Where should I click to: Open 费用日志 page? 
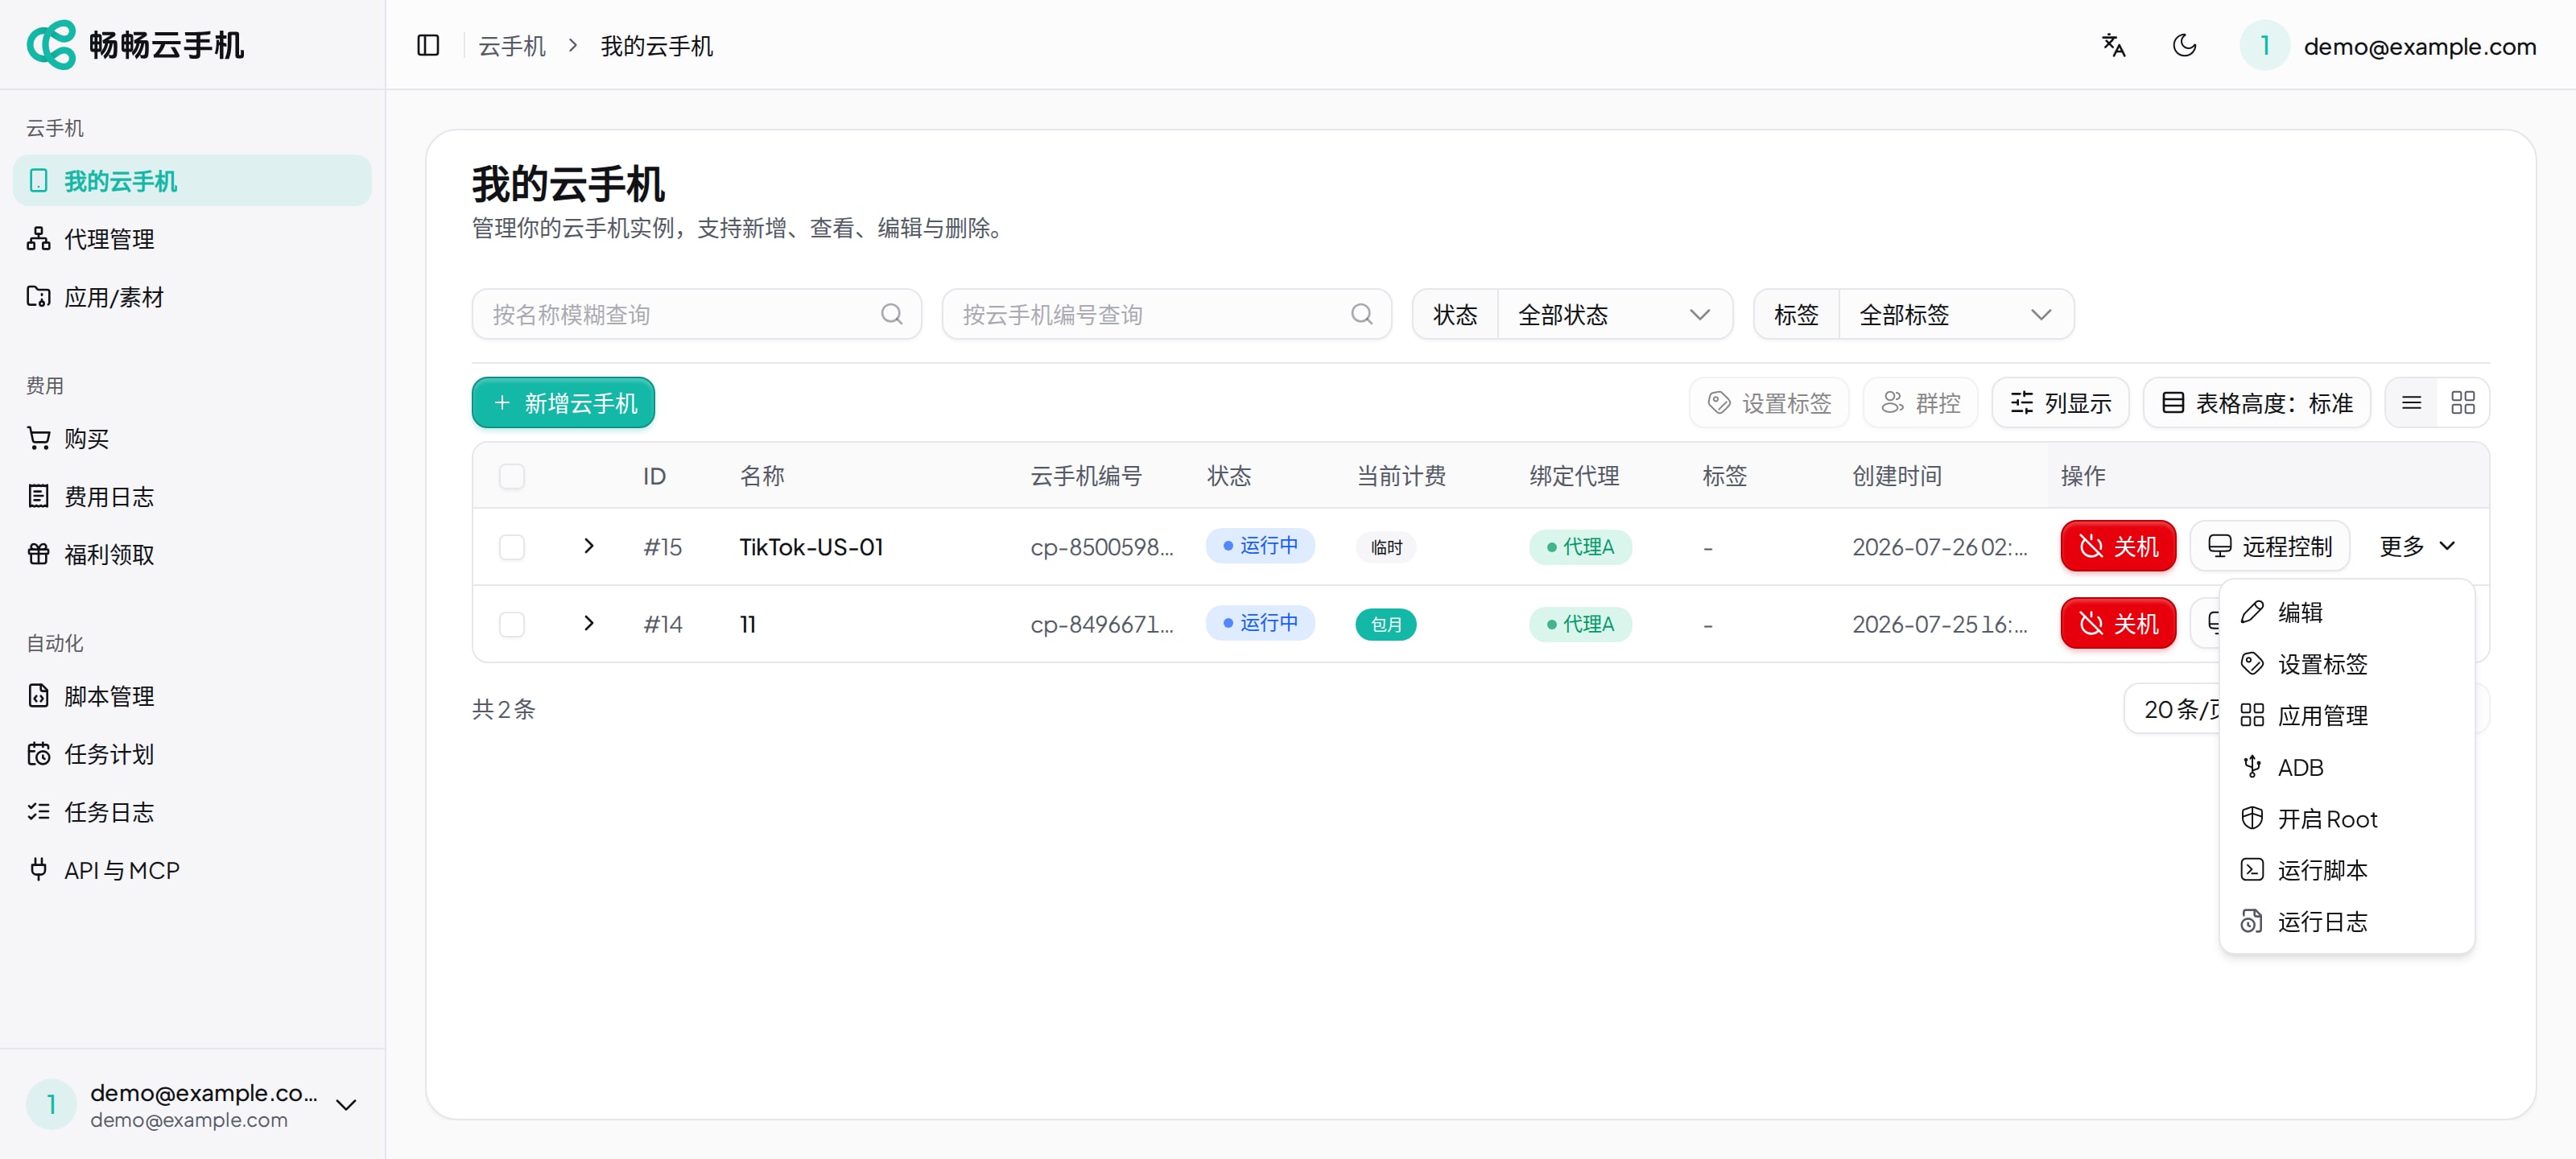pos(192,497)
